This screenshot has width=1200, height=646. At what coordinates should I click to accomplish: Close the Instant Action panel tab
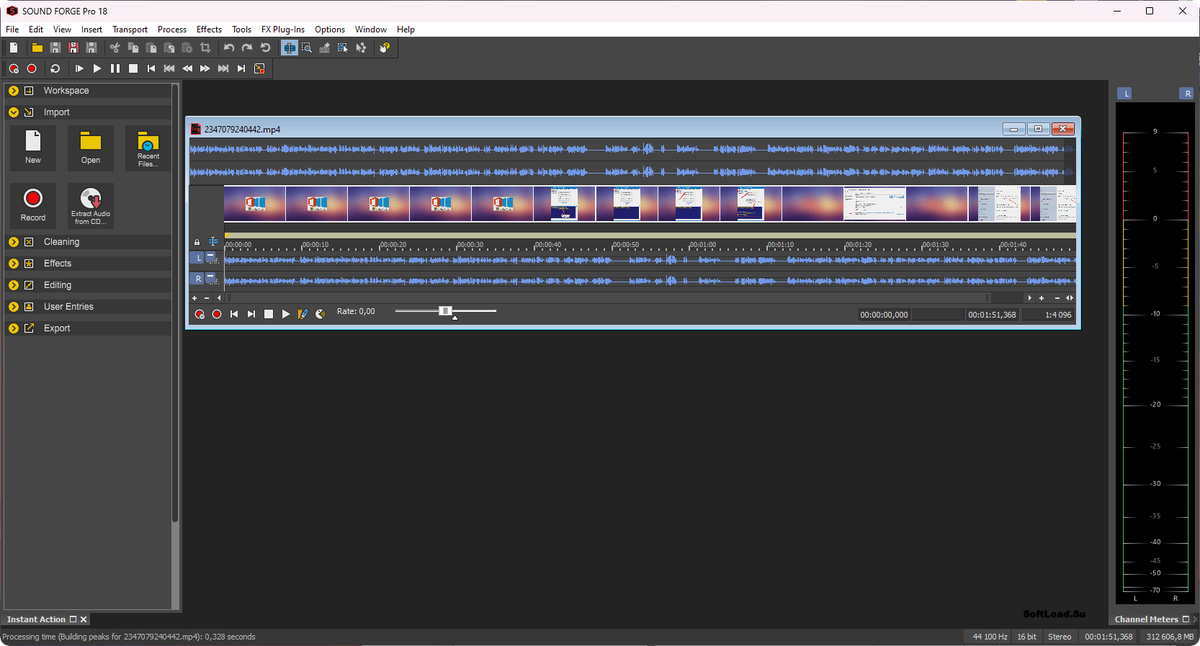(84, 620)
